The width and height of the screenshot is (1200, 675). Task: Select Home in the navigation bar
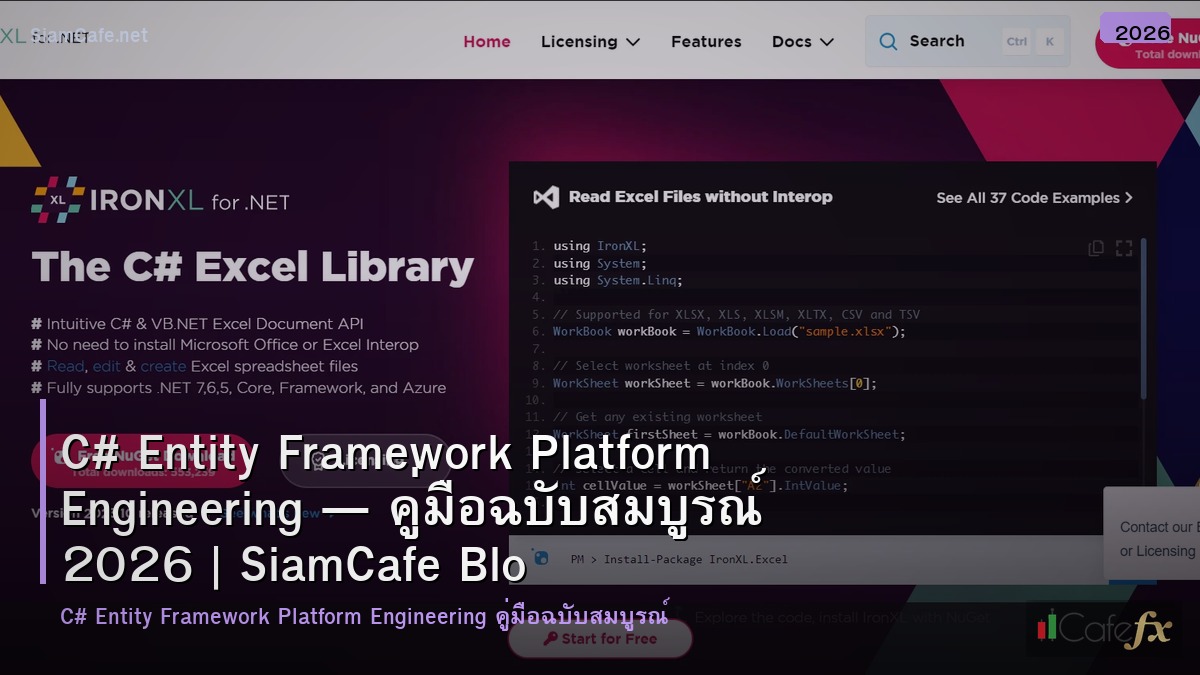[487, 41]
